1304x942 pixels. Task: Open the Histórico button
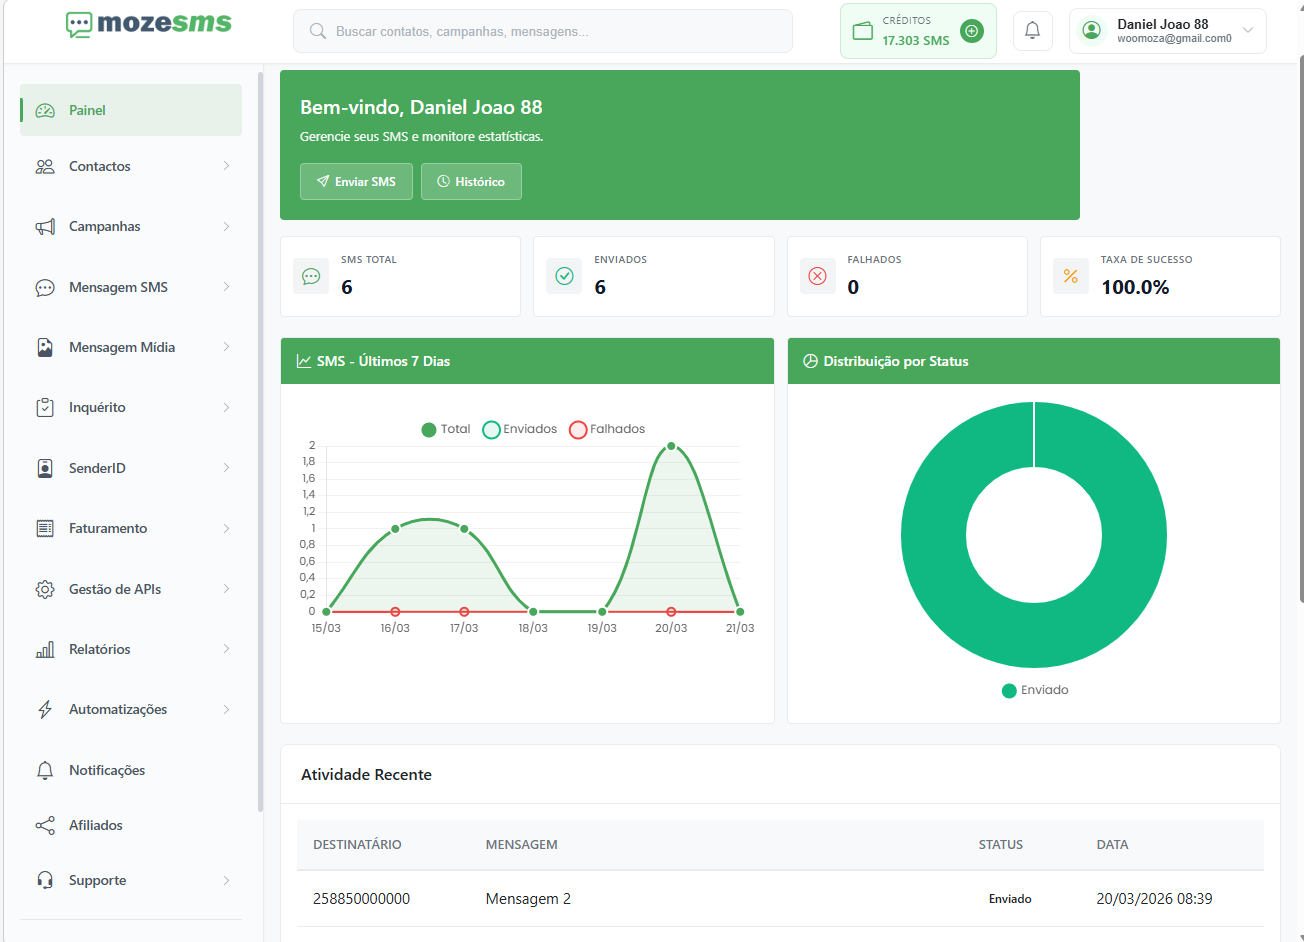(x=471, y=182)
